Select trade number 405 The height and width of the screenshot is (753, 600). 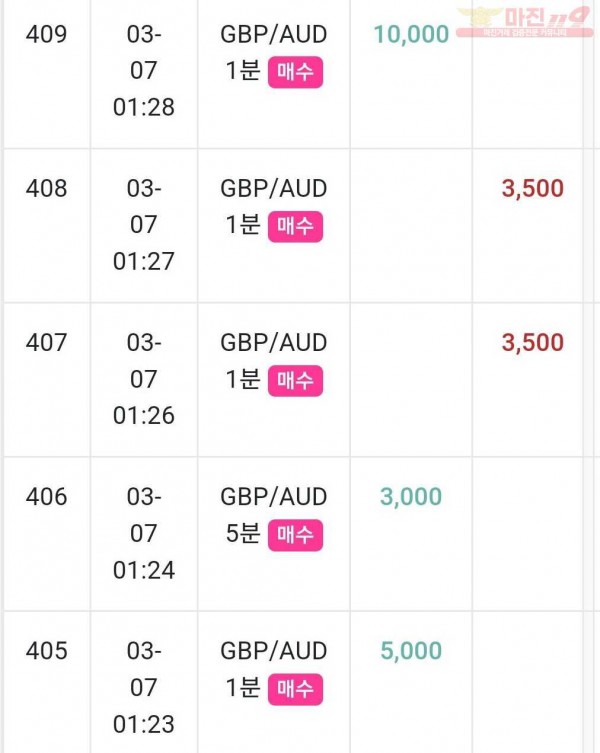[47, 651]
